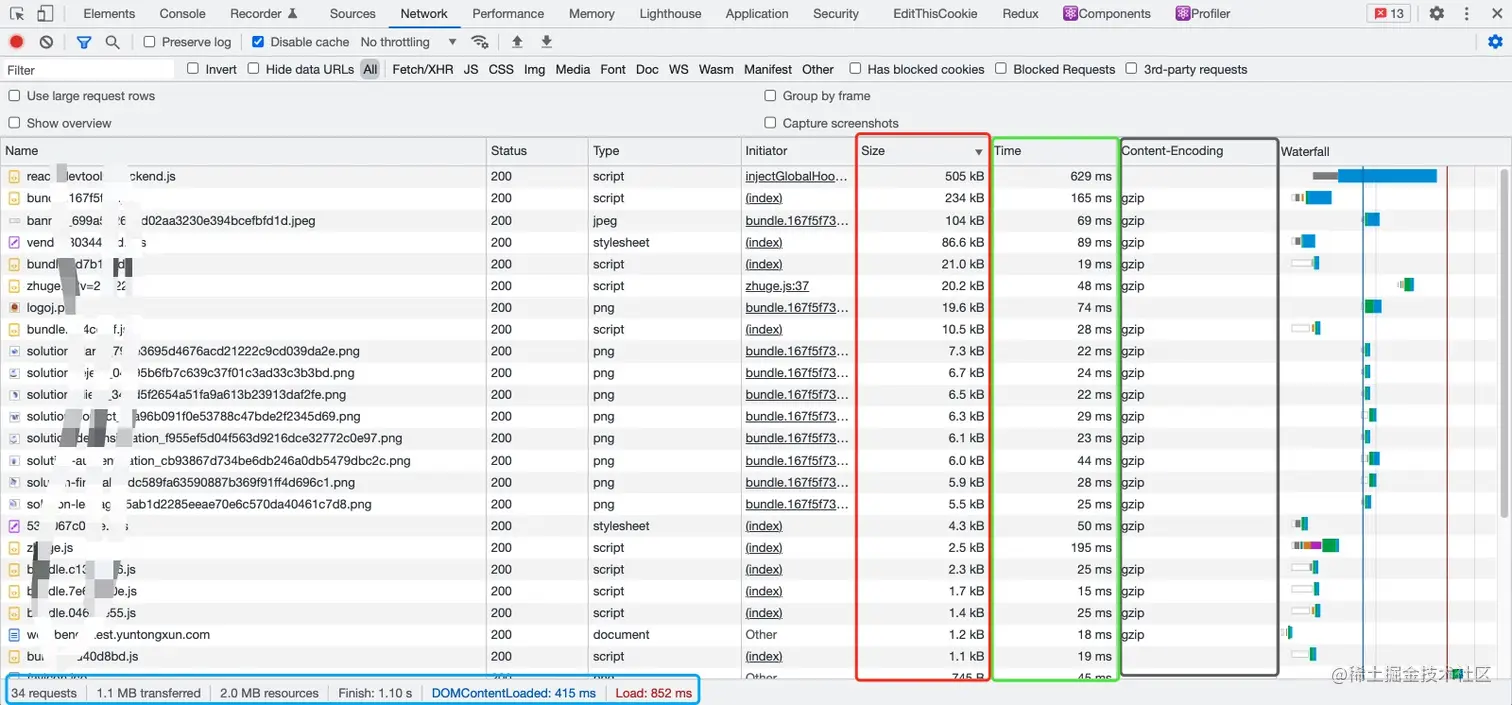Filter requests by Fetch/XHR type

coord(423,69)
